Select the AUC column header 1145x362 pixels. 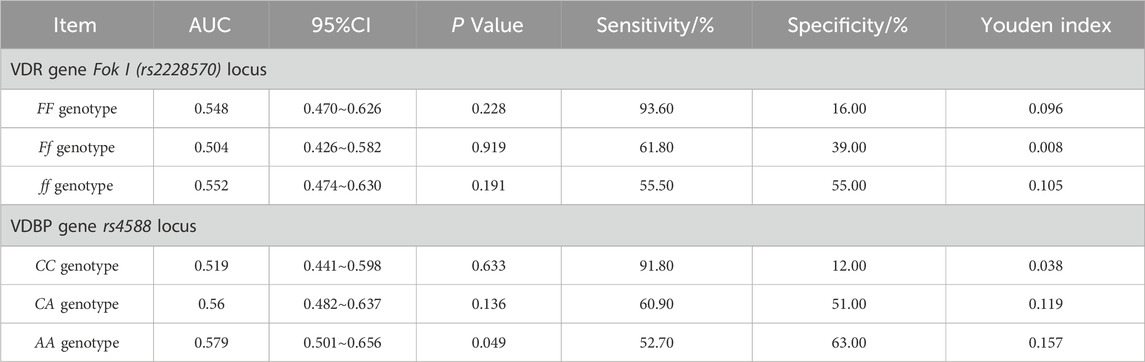tap(210, 25)
